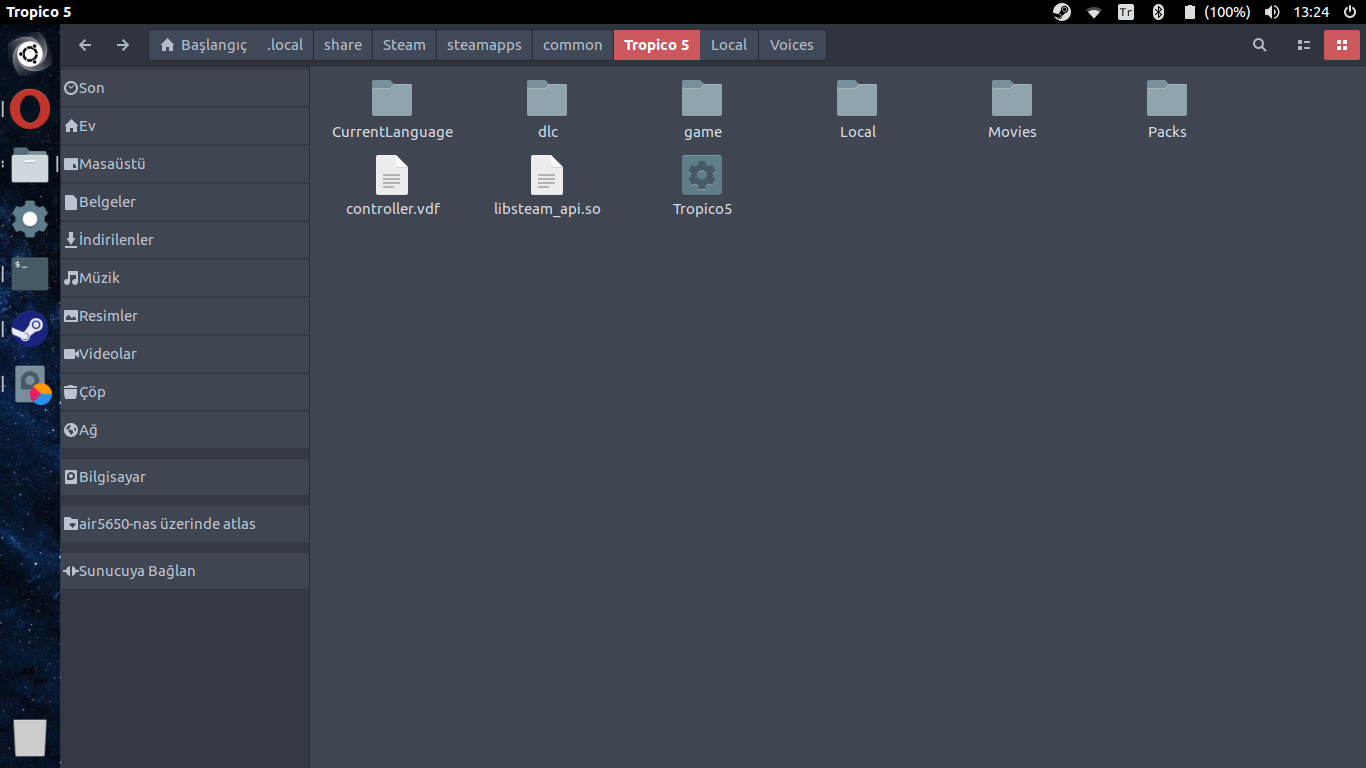The image size is (1366, 768).
Task: Go forward with the right arrow button
Action: pyautogui.click(x=123, y=45)
